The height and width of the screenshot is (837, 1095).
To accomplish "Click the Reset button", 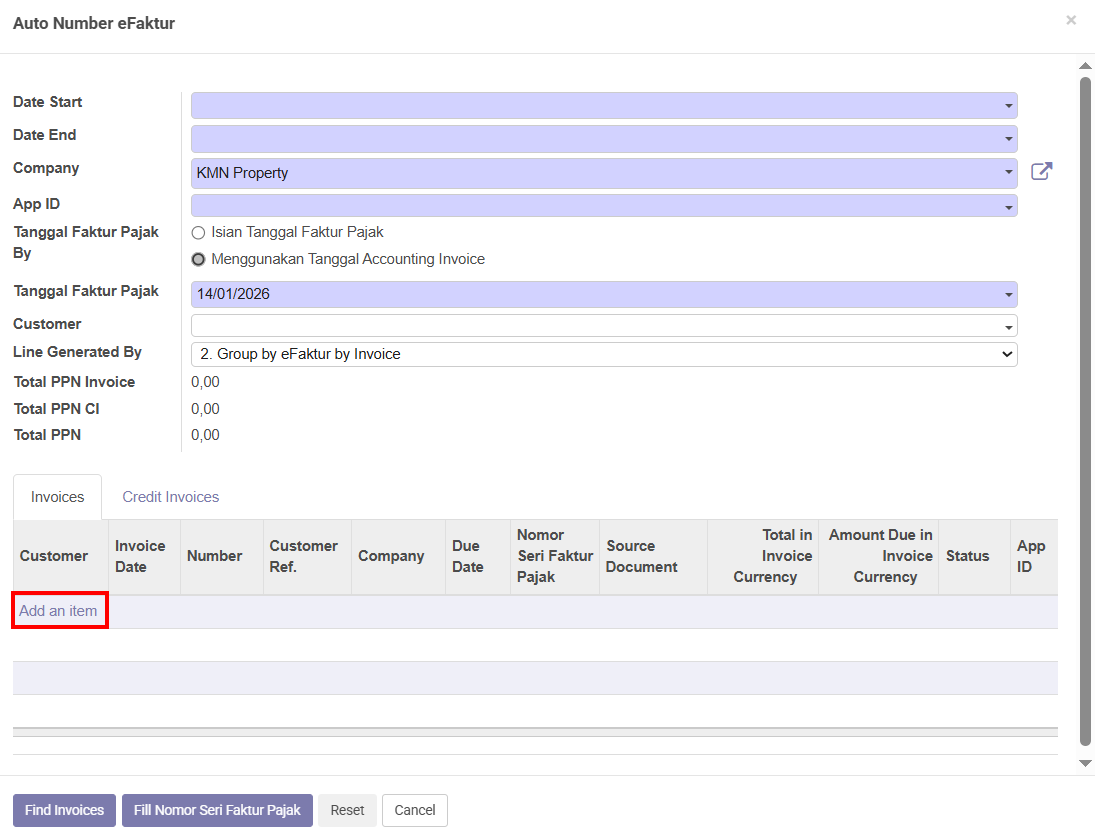I will point(347,810).
